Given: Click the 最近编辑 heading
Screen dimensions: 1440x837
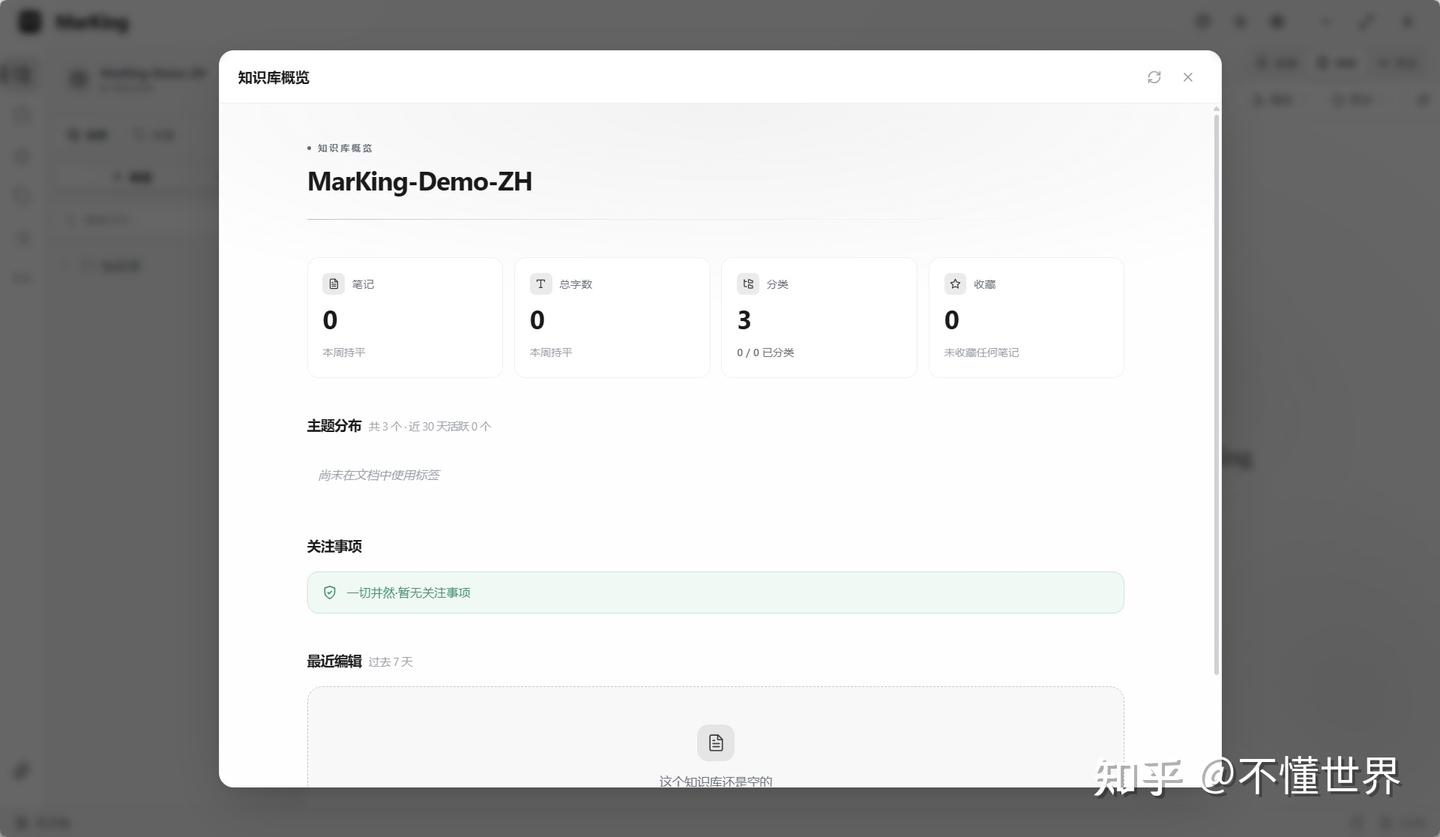Looking at the screenshot, I should click(x=334, y=661).
